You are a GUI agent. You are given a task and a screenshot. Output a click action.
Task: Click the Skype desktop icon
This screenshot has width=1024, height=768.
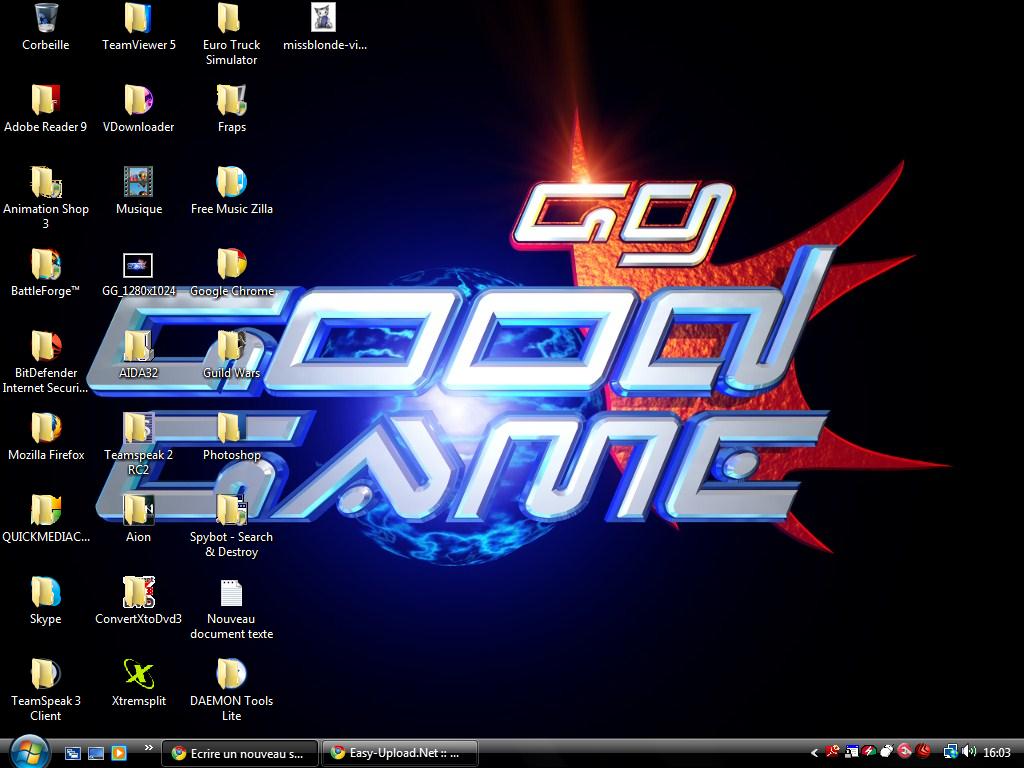click(45, 593)
